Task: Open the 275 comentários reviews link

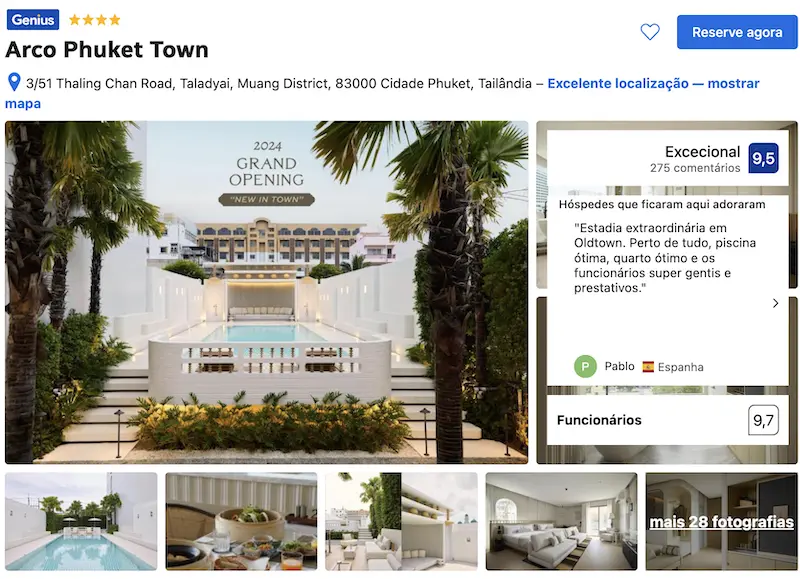Action: pyautogui.click(x=694, y=168)
